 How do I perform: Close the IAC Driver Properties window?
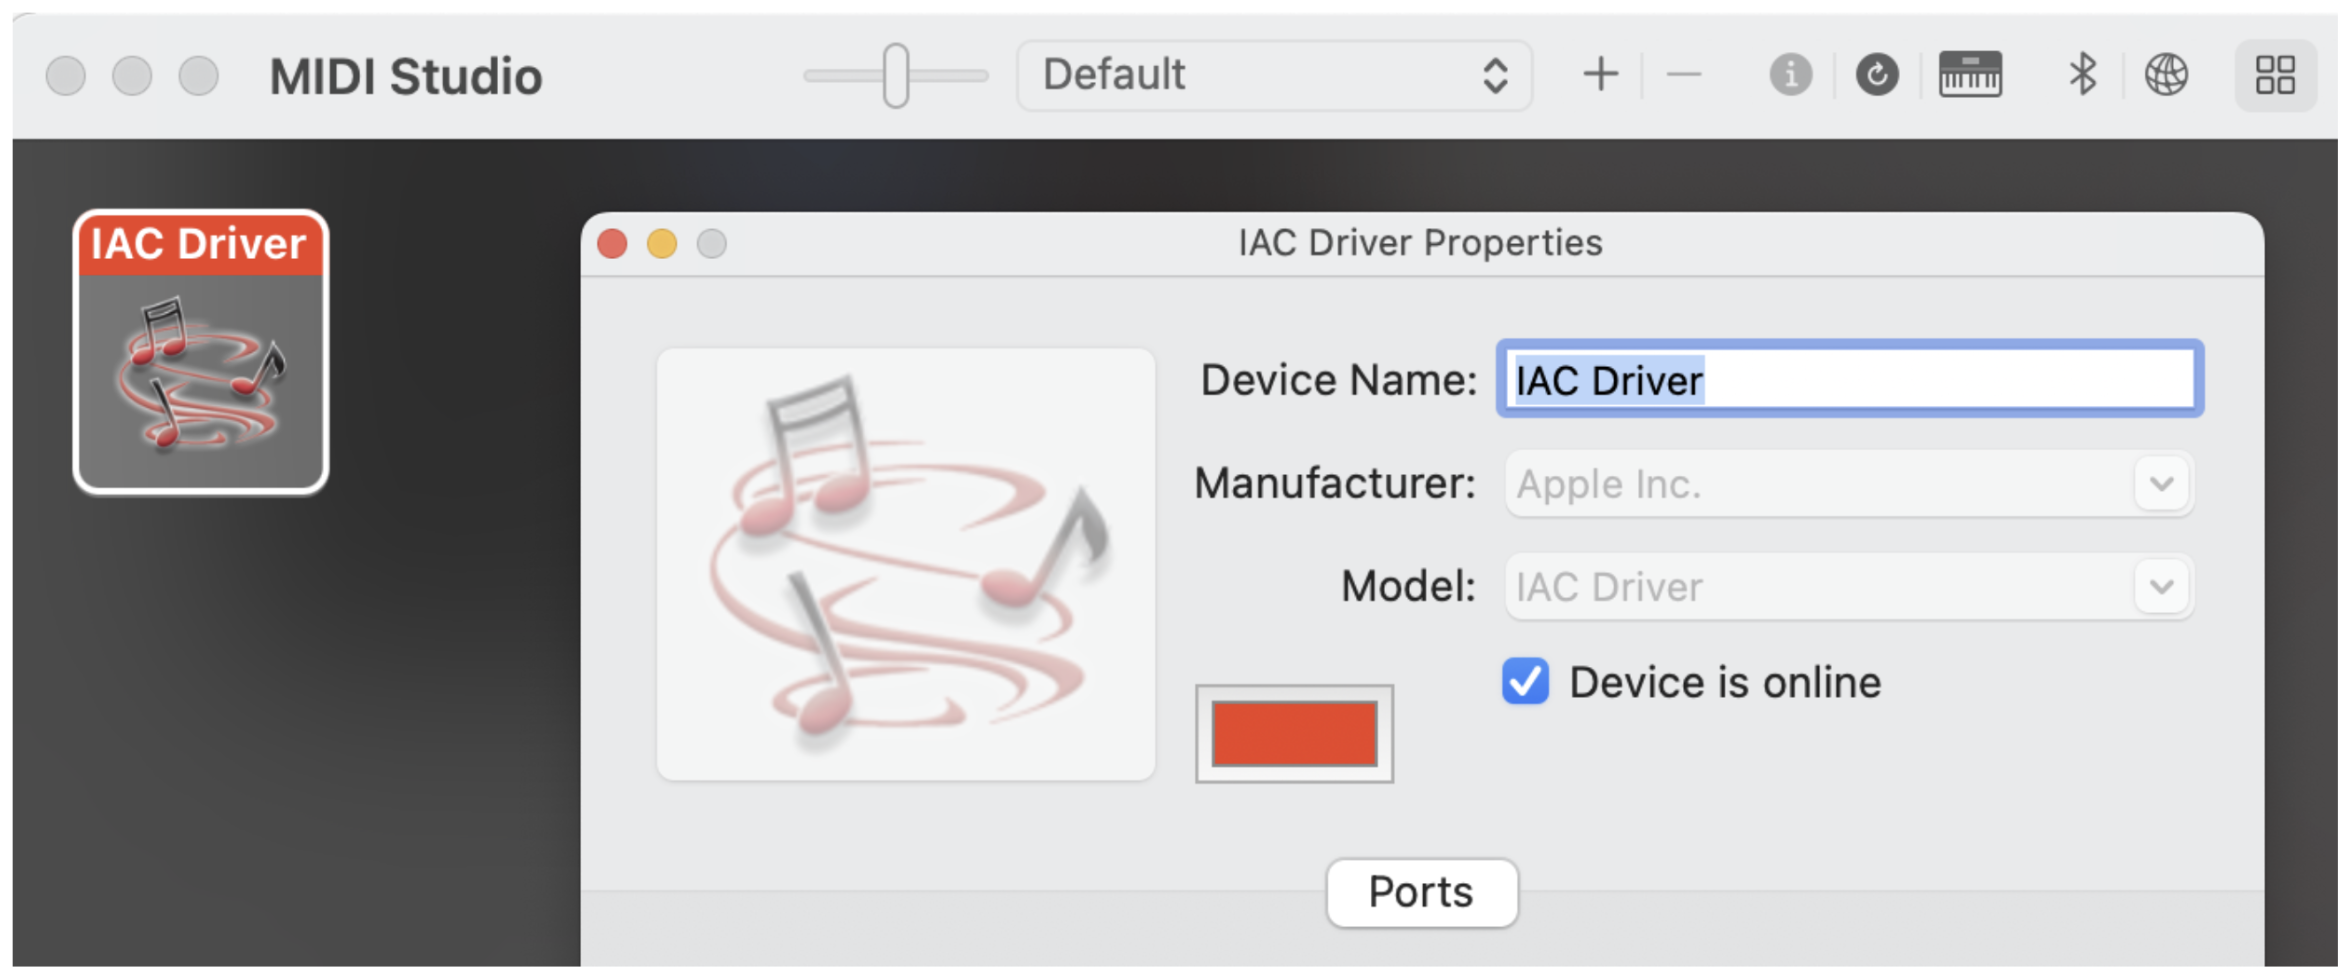coord(612,244)
